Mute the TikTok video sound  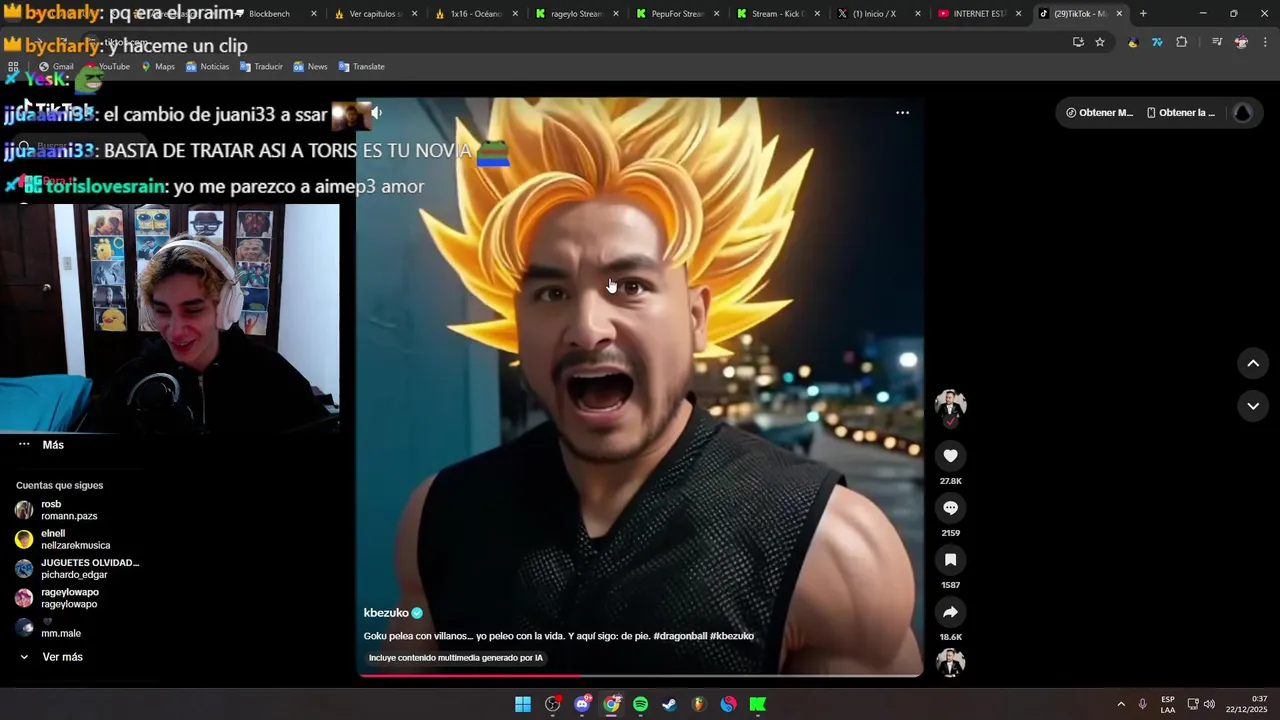pos(376,113)
